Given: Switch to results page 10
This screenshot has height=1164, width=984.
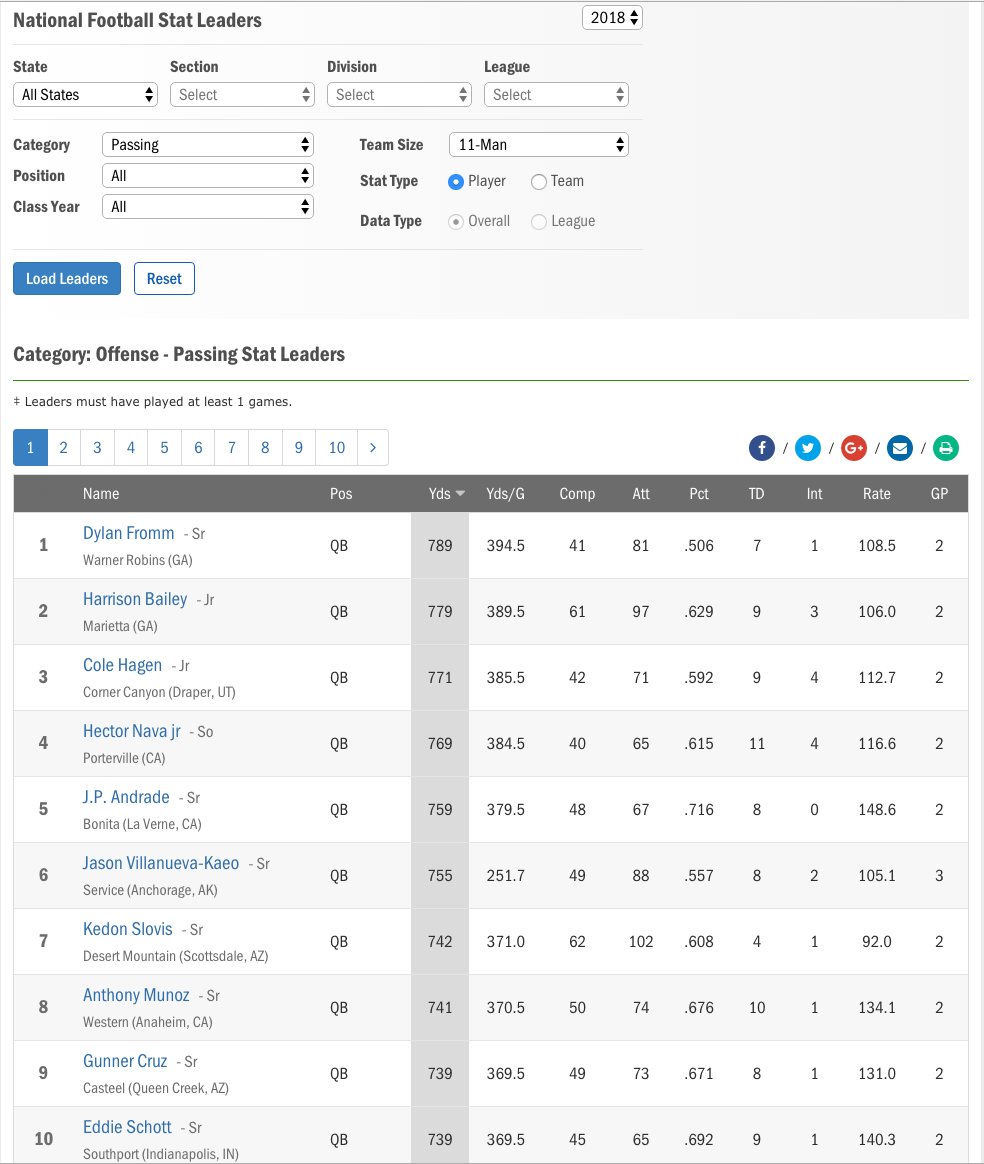Looking at the screenshot, I should pyautogui.click(x=336, y=448).
